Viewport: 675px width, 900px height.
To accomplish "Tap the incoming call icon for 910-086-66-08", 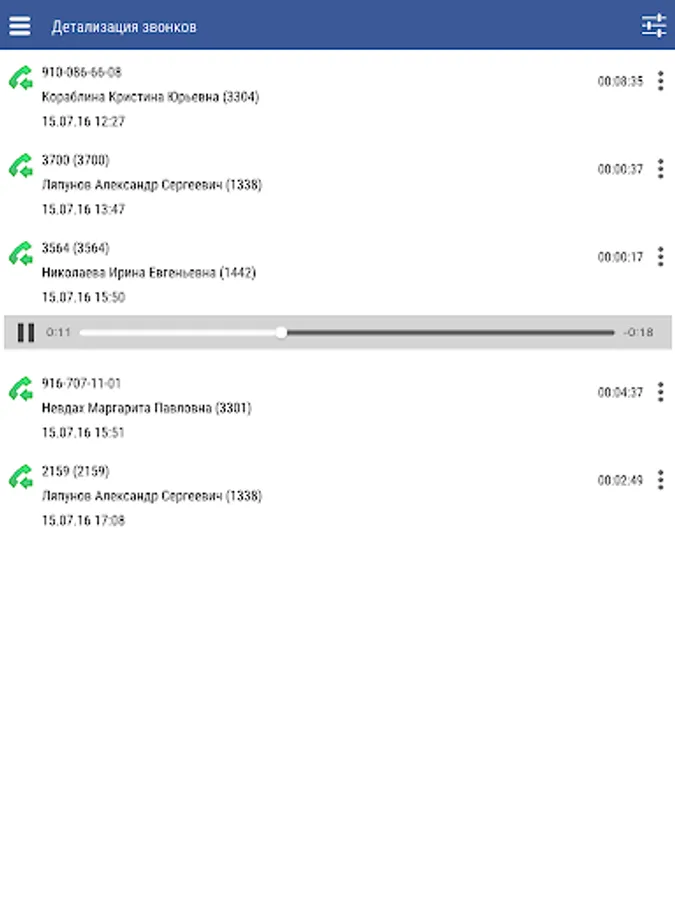I will (21, 79).
